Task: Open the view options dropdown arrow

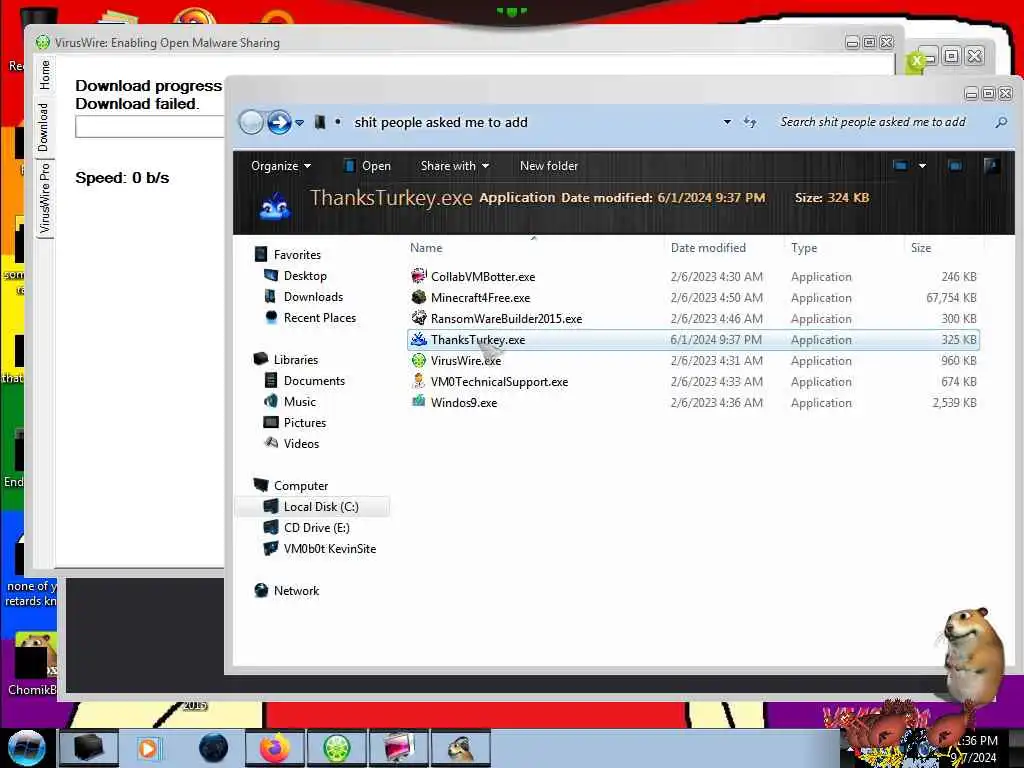Action: 922,166
